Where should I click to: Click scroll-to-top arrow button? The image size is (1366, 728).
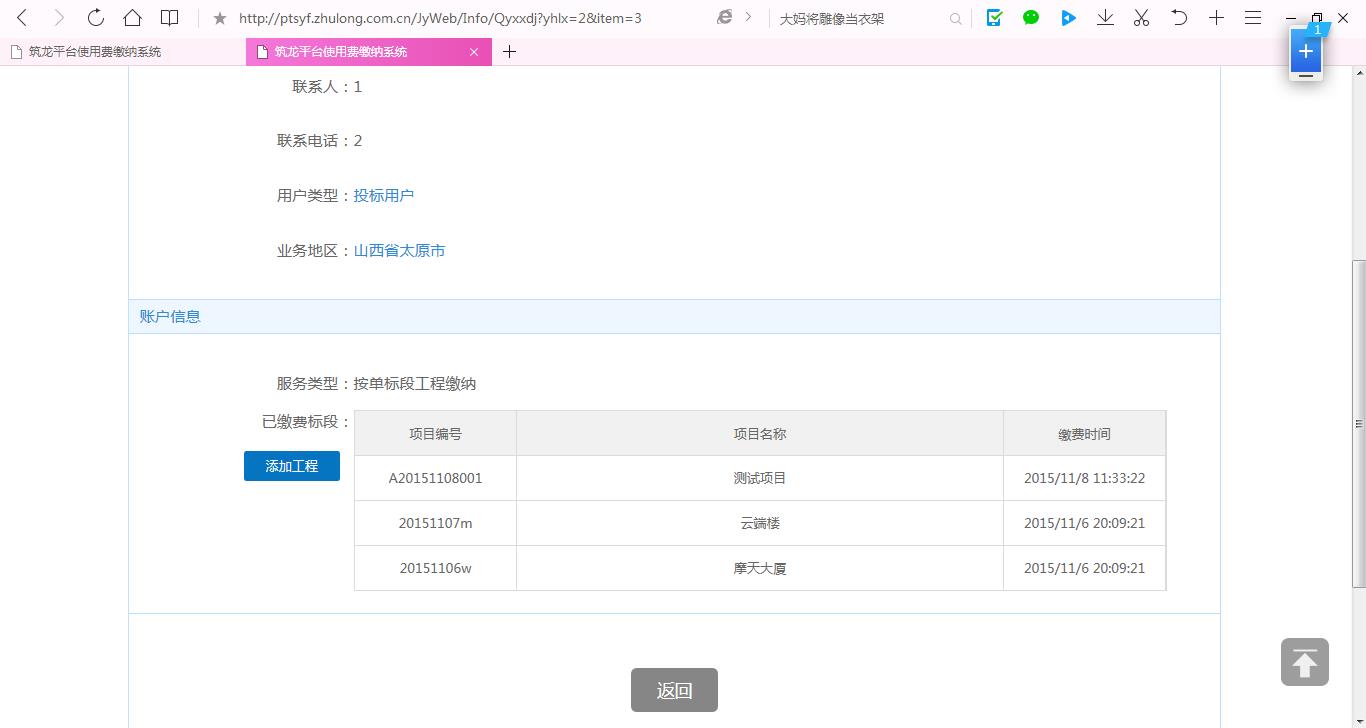click(x=1304, y=662)
